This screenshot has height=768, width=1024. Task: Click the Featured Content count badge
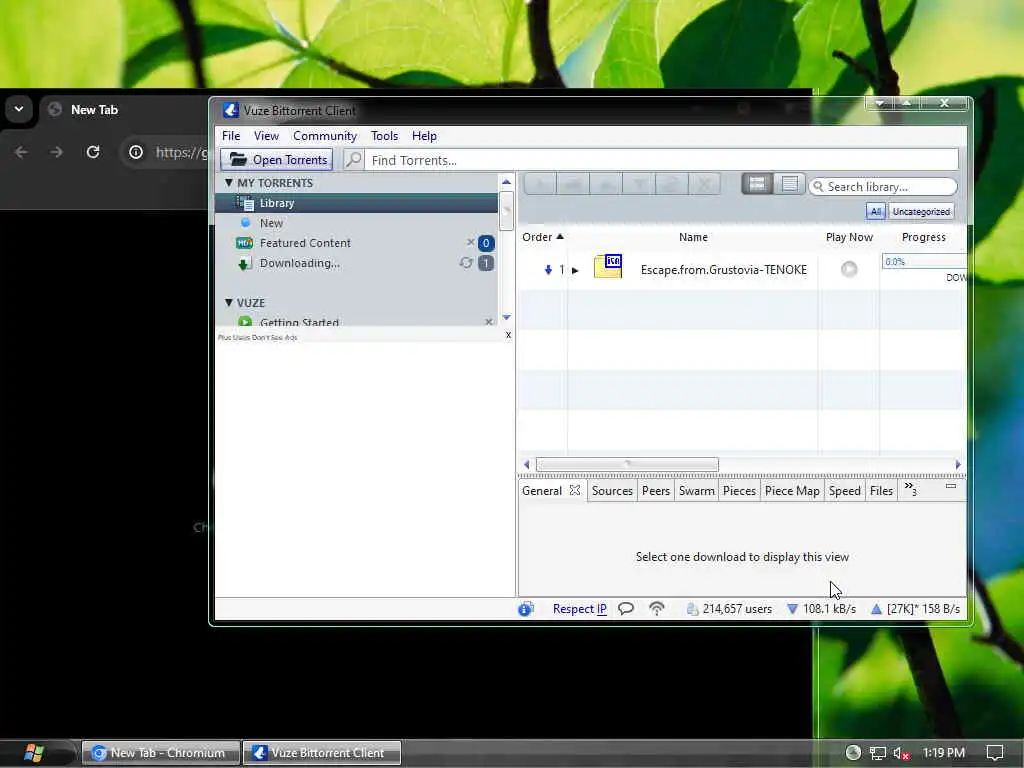click(486, 244)
